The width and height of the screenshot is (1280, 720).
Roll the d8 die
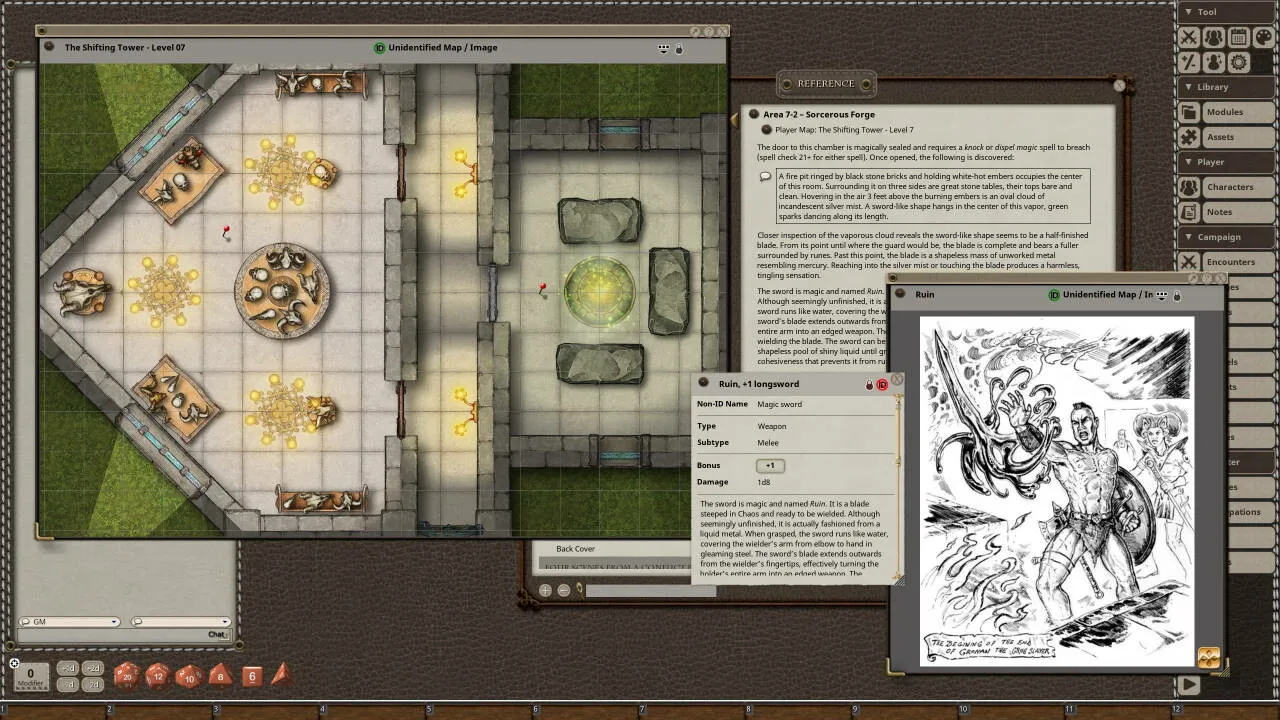(220, 676)
